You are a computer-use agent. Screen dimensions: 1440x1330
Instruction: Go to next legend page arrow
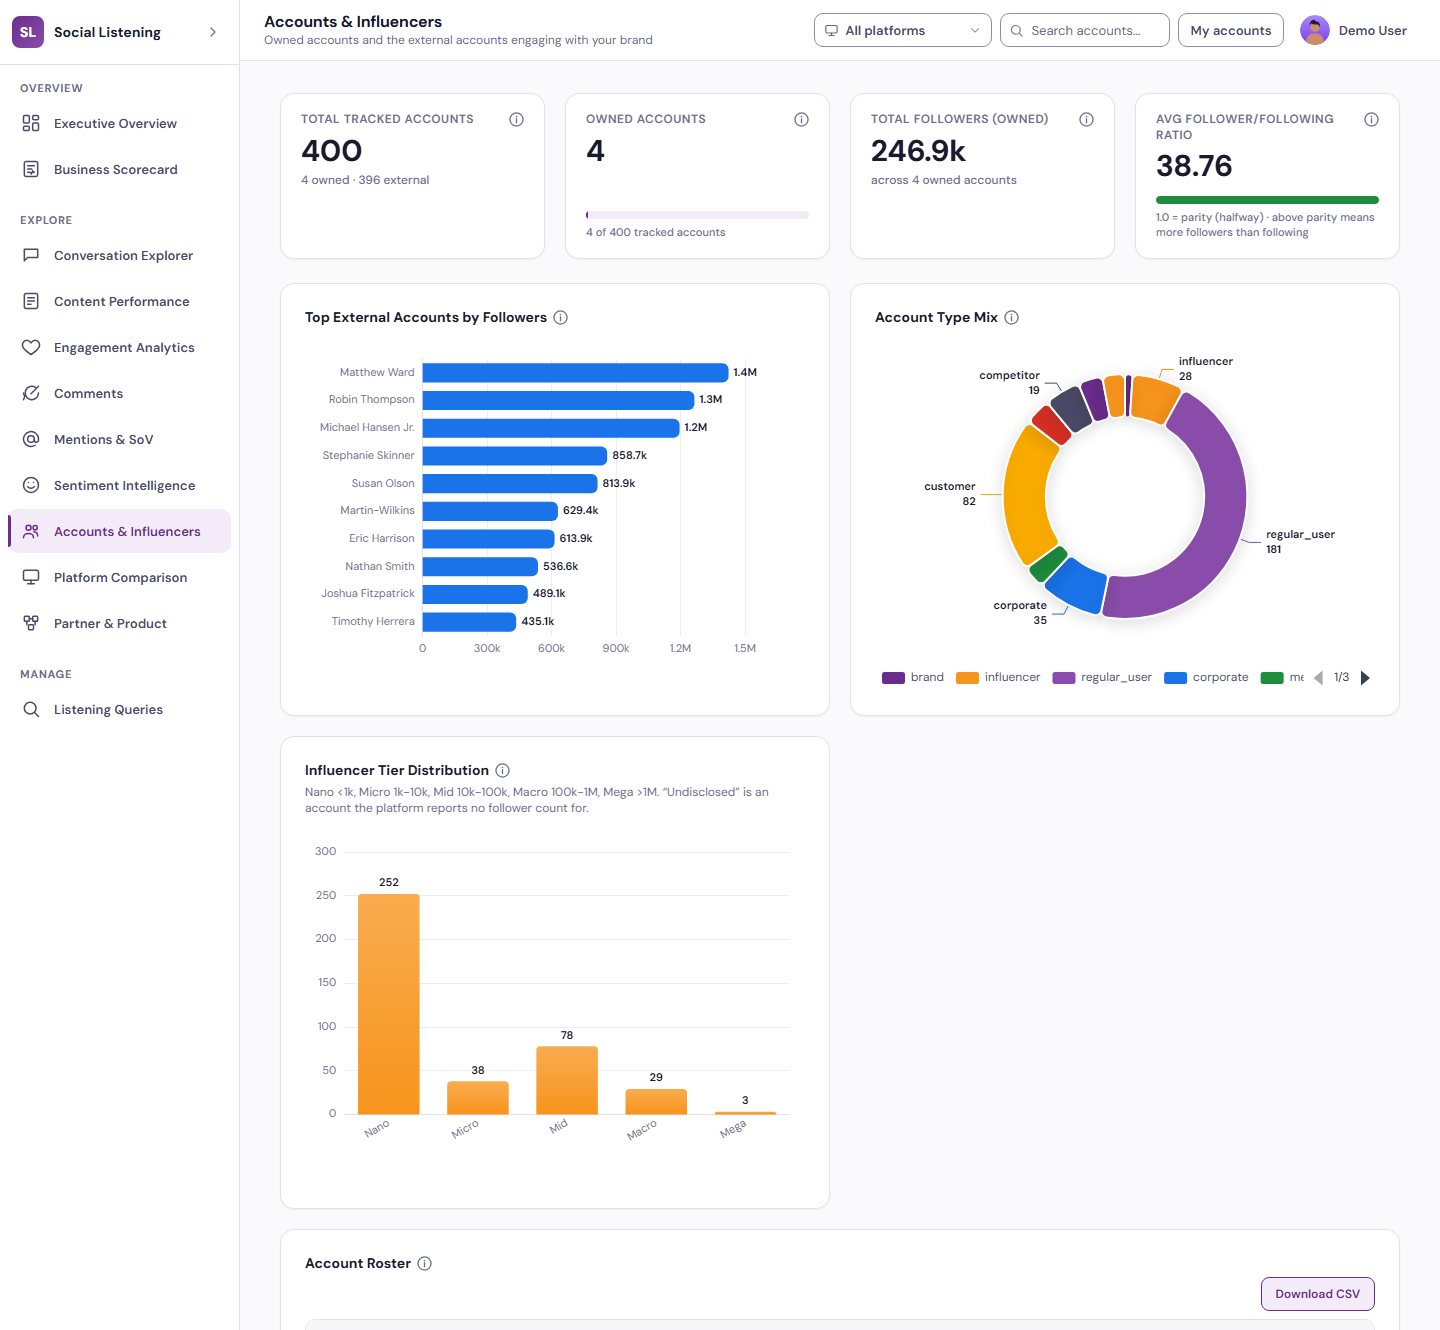pos(1365,677)
